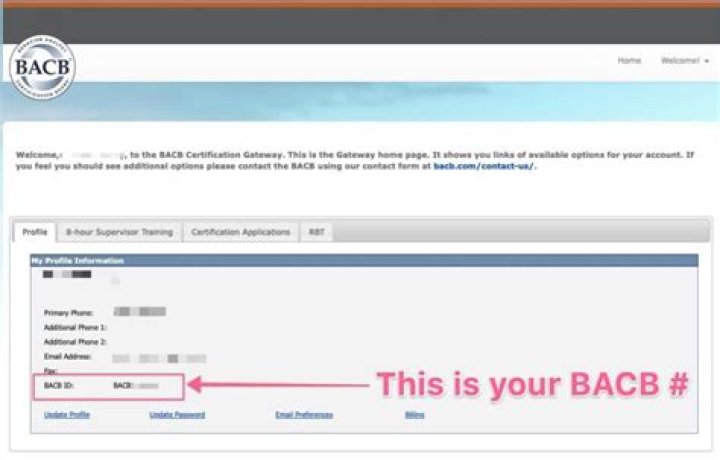Click the Primary Phone label
The image size is (720, 460).
pyautogui.click(x=68, y=313)
